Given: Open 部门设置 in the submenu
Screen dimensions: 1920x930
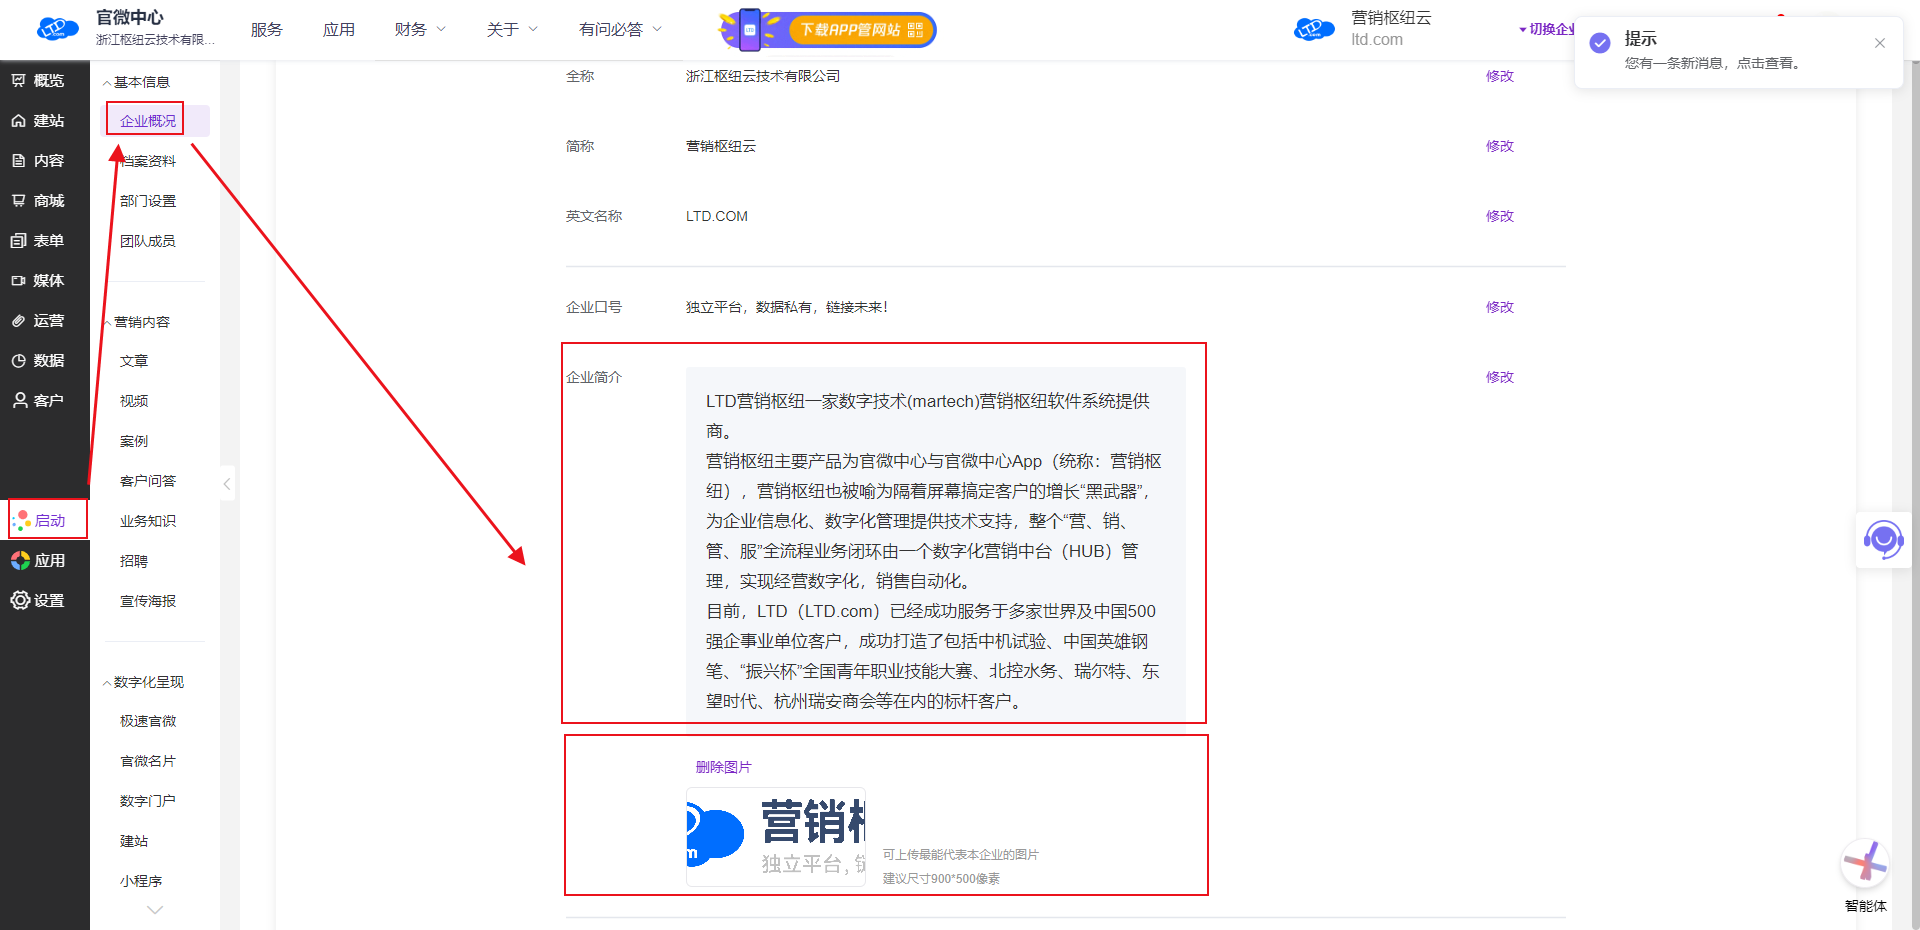Looking at the screenshot, I should (x=148, y=201).
